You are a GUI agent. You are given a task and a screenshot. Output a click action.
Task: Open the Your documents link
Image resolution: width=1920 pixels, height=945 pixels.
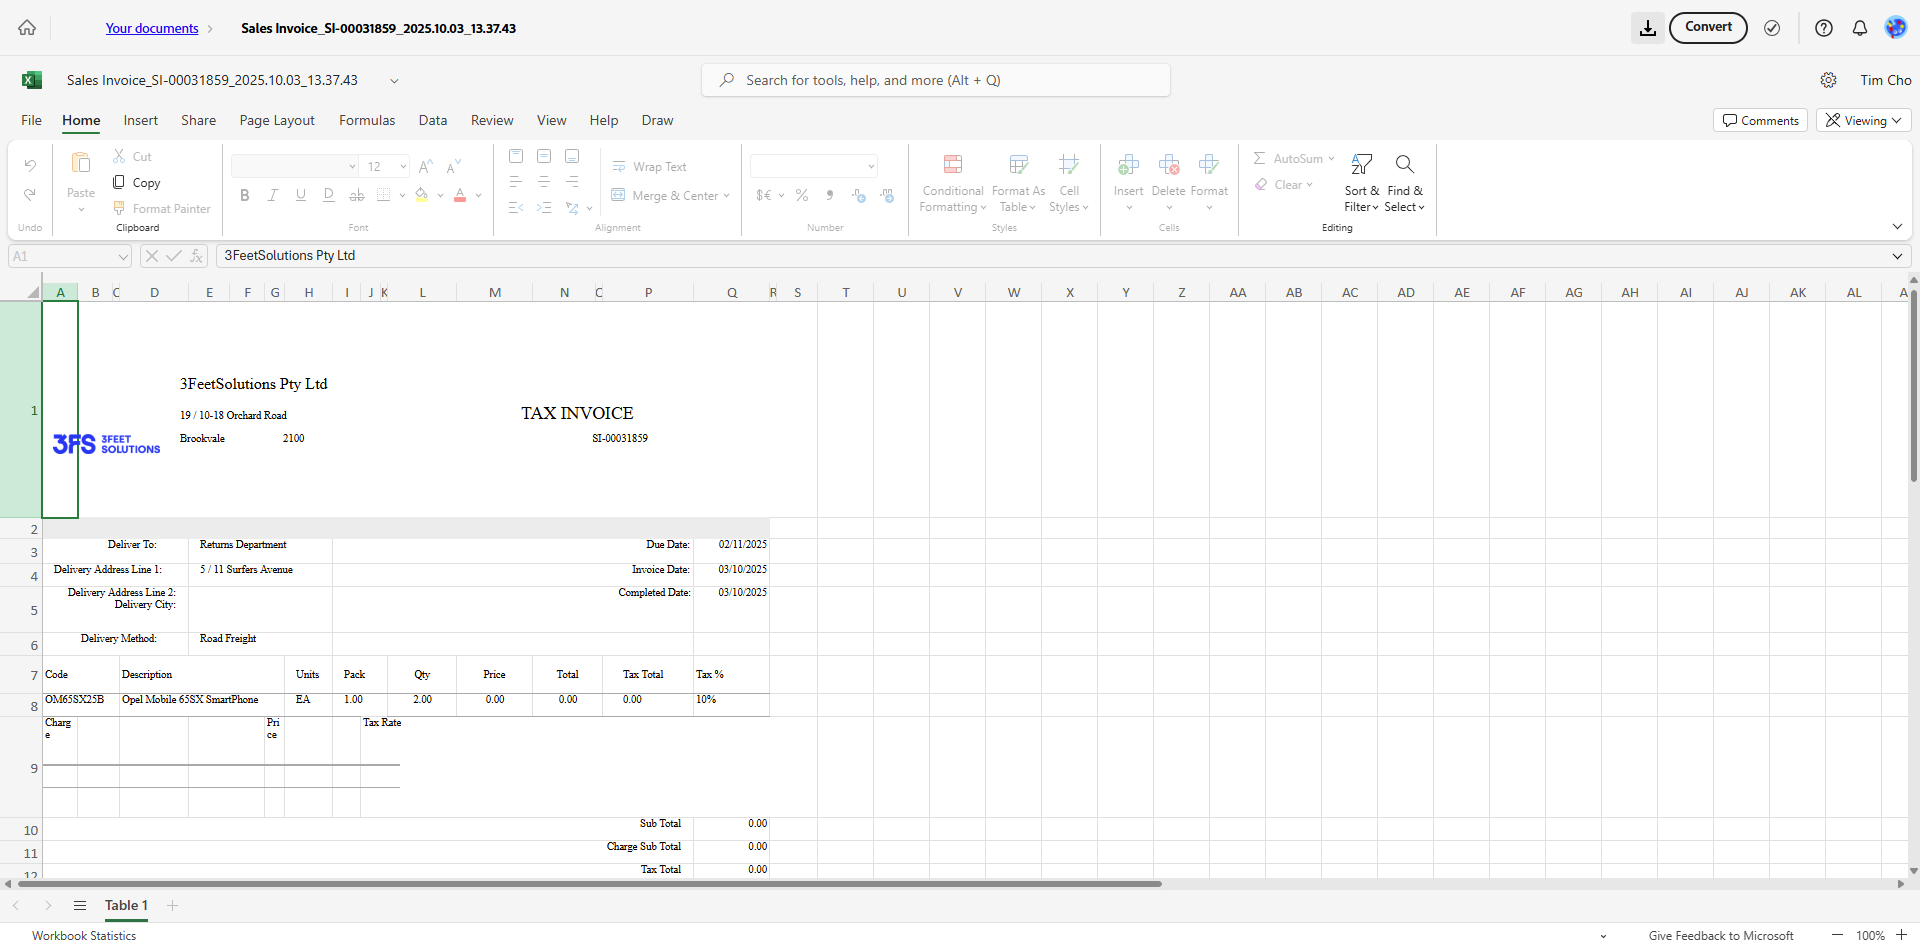point(152,29)
